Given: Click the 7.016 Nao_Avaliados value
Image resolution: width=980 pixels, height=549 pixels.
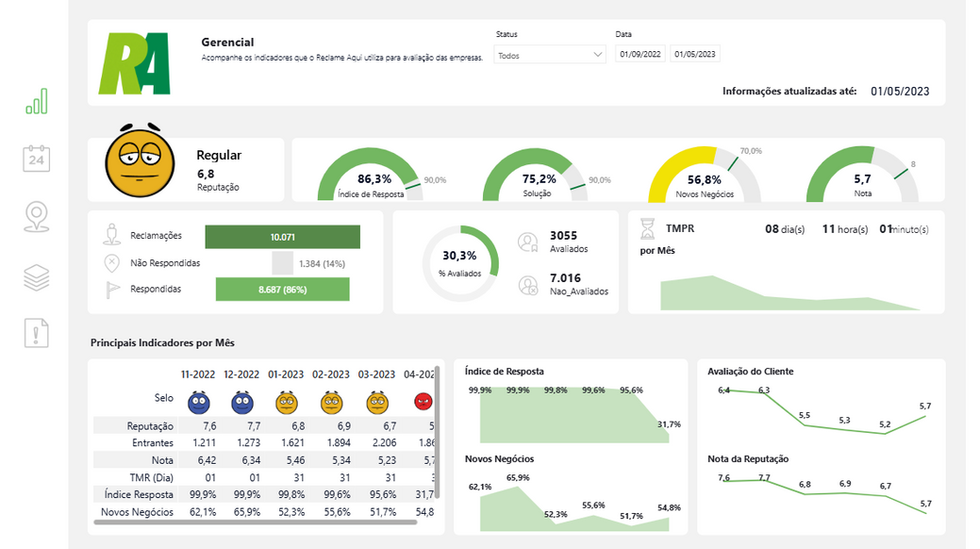Looking at the screenshot, I should pyautogui.click(x=565, y=278).
